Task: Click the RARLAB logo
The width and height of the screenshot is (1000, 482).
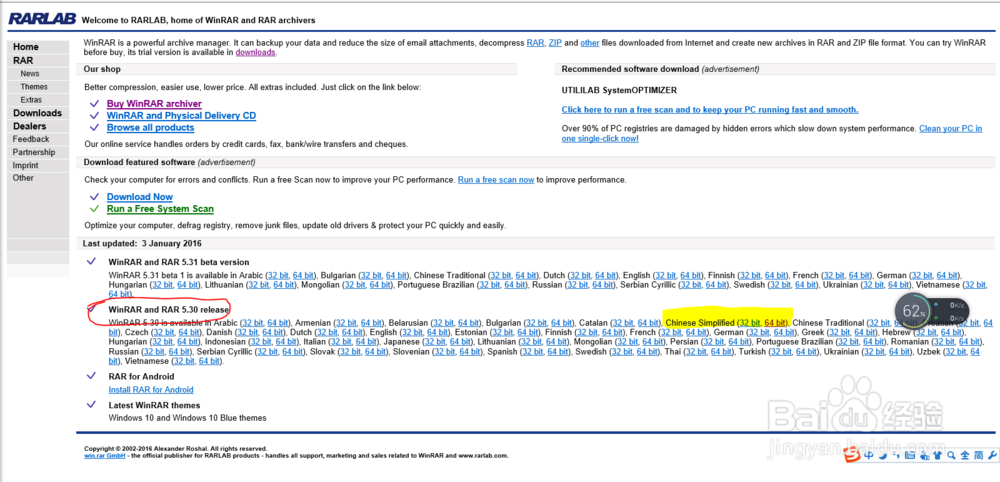Action: [41, 20]
